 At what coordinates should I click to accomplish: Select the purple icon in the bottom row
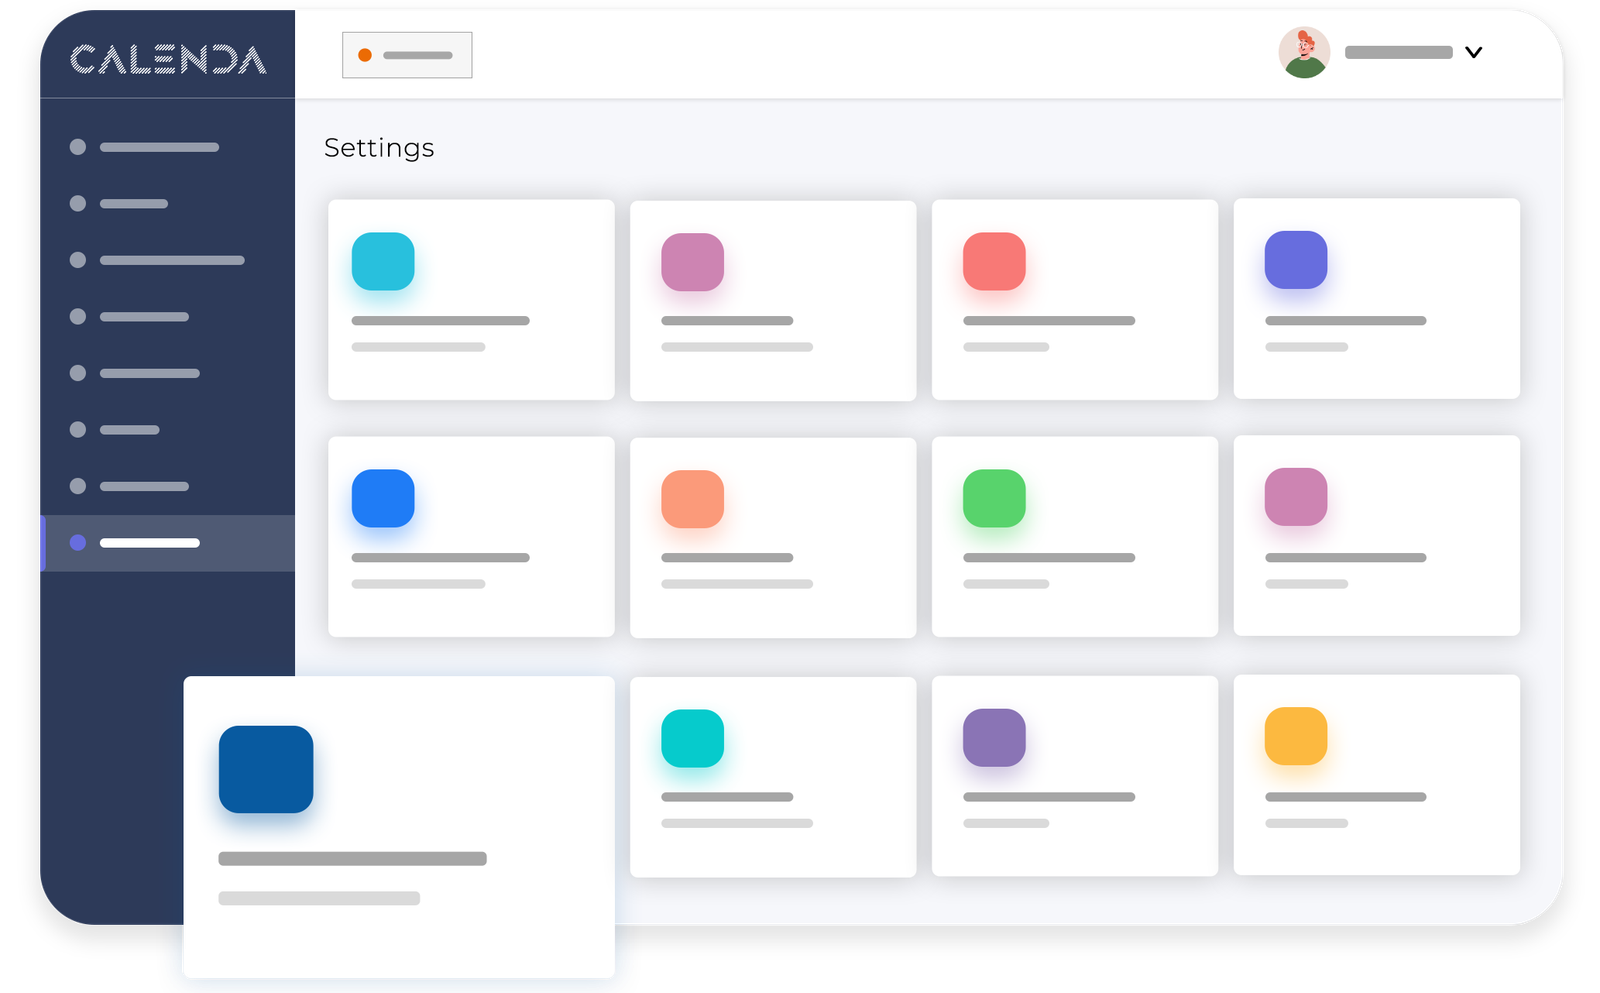[995, 737]
